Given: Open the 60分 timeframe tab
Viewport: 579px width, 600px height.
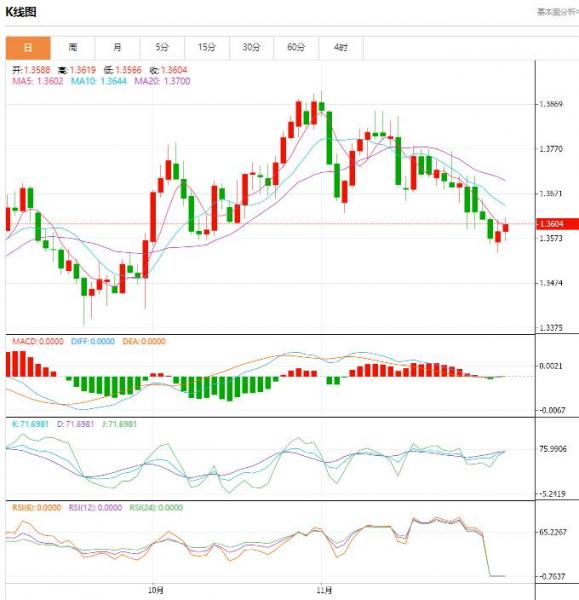Looking at the screenshot, I should 296,48.
